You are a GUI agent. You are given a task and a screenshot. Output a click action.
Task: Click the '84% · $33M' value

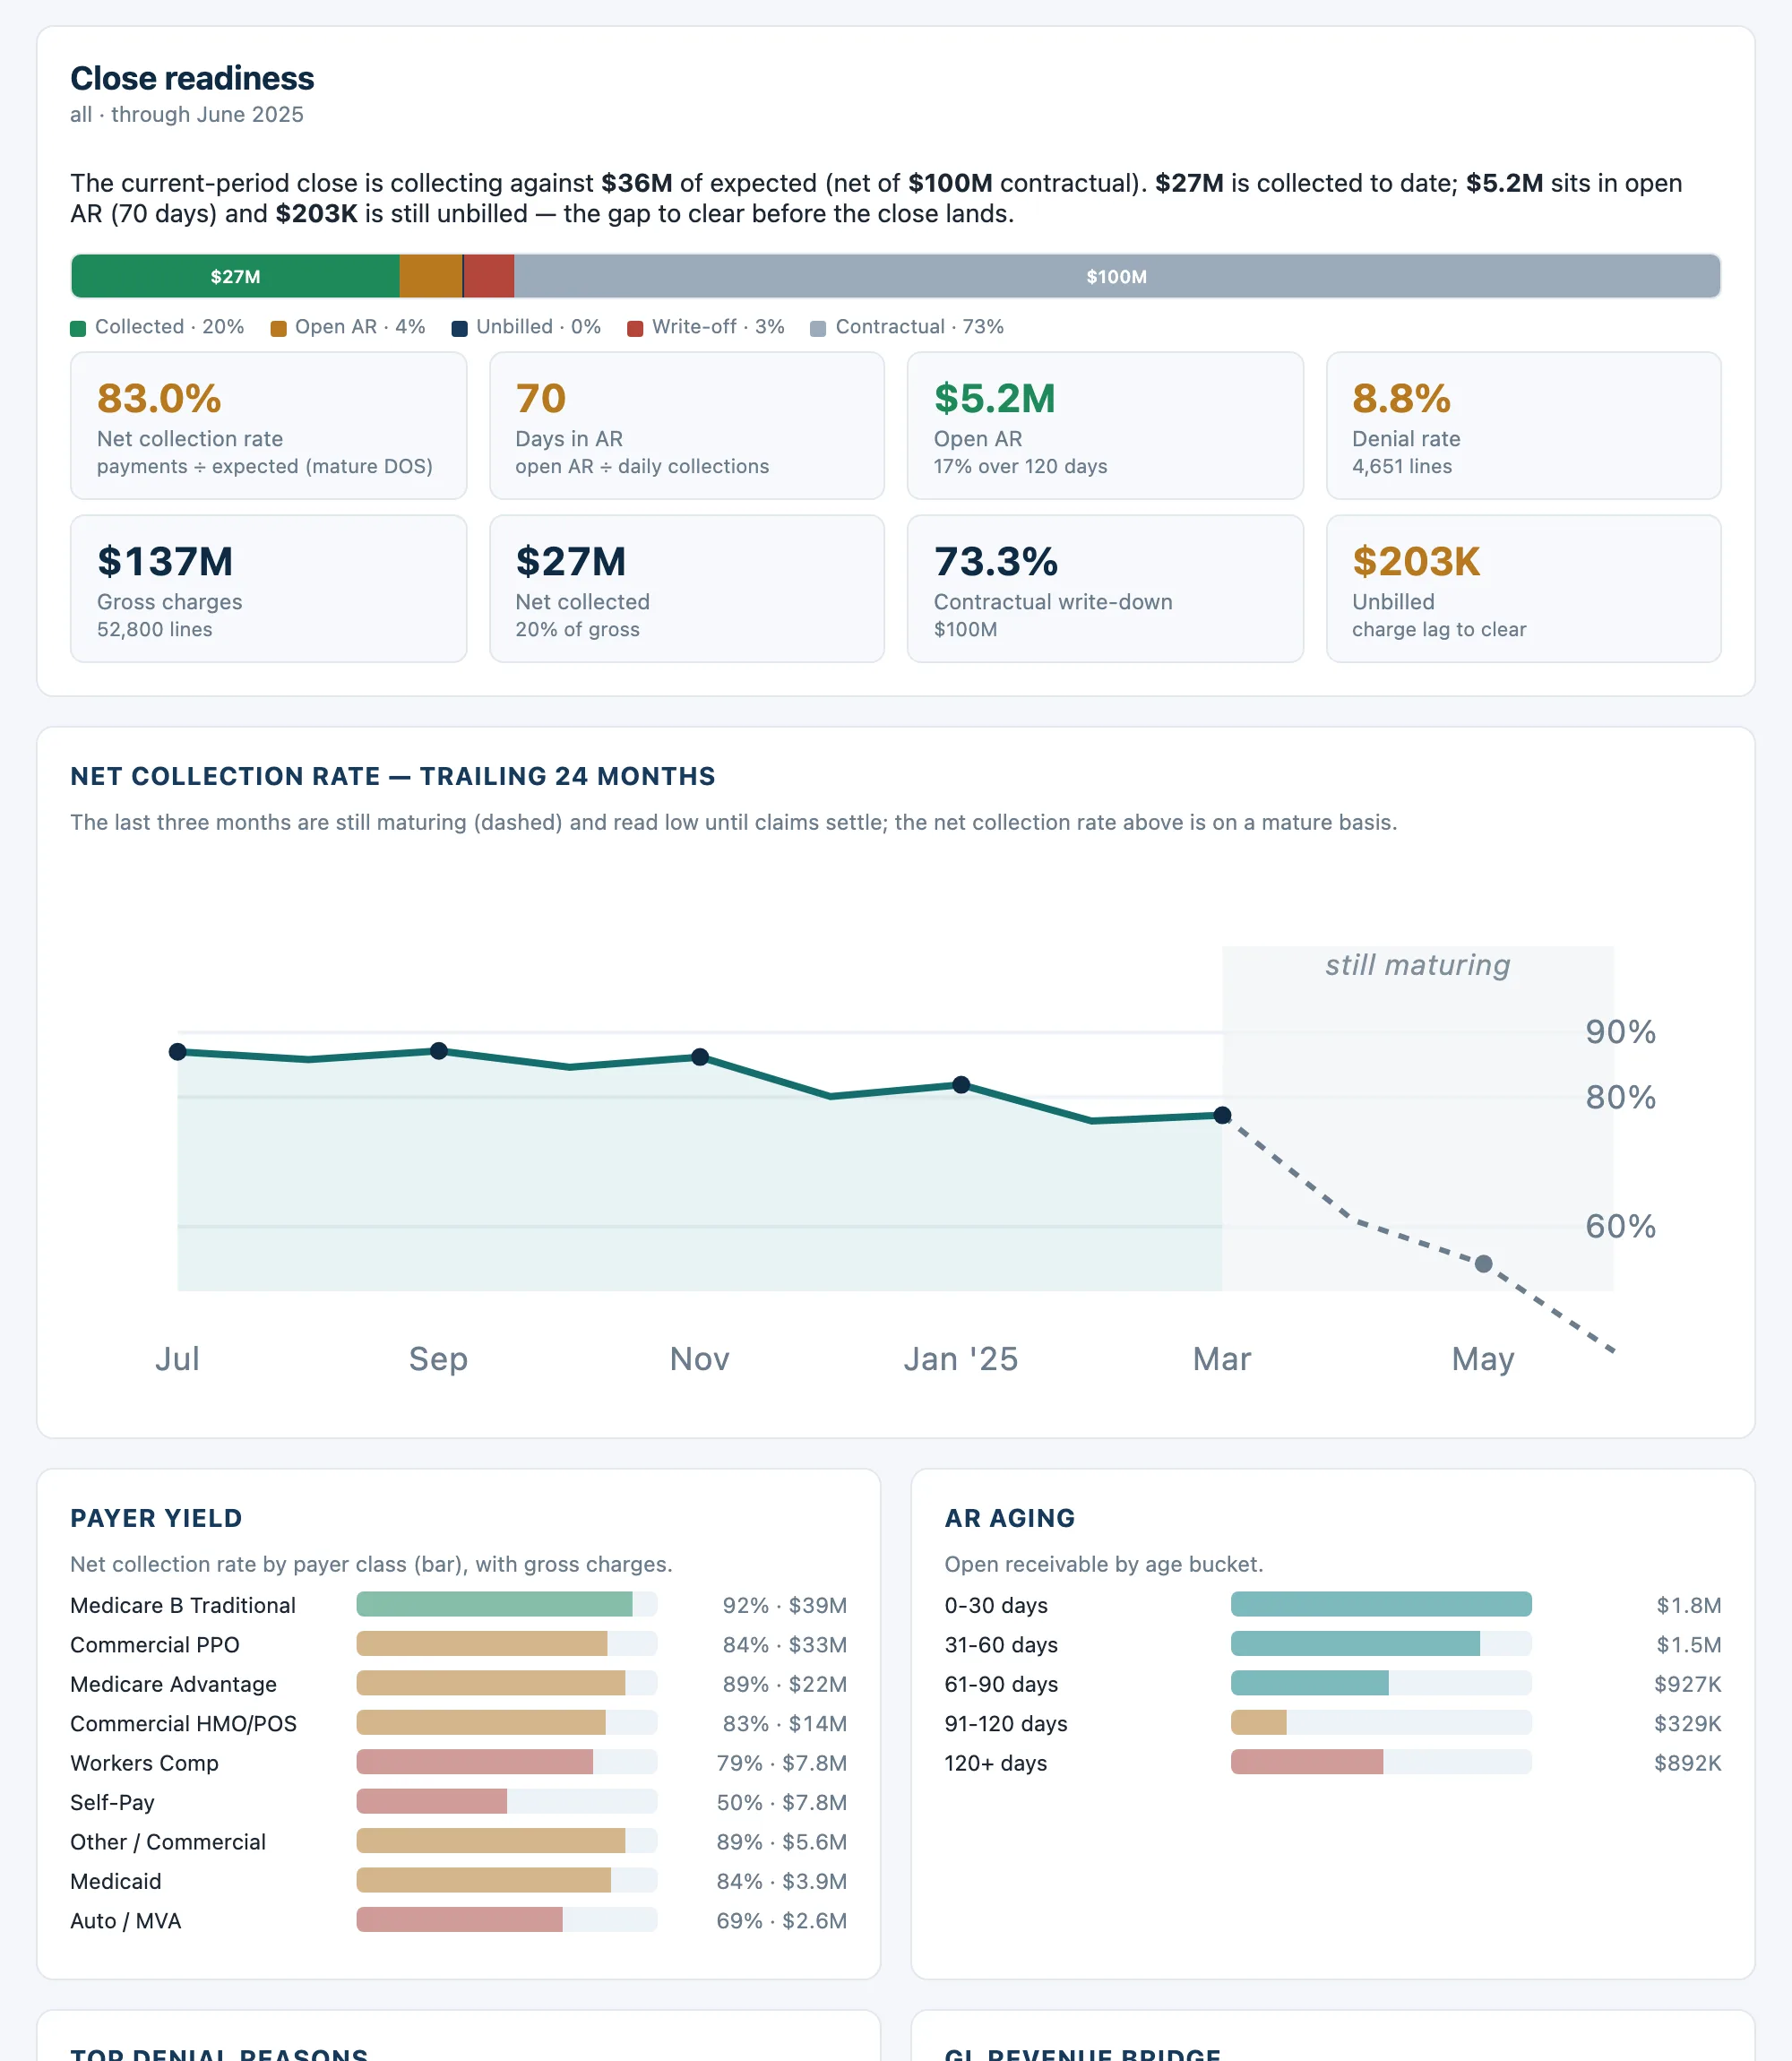point(784,1645)
